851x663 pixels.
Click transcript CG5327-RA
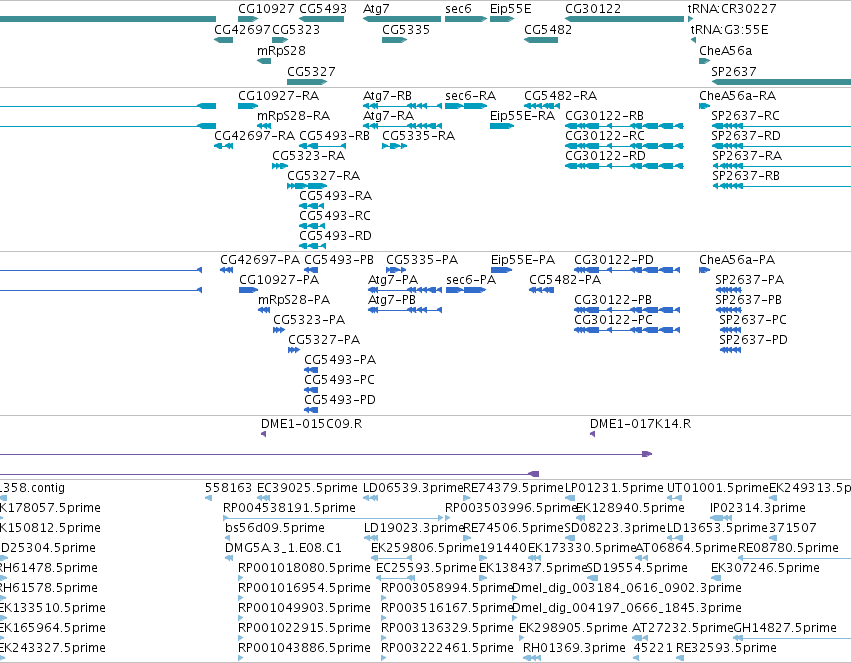tap(323, 176)
